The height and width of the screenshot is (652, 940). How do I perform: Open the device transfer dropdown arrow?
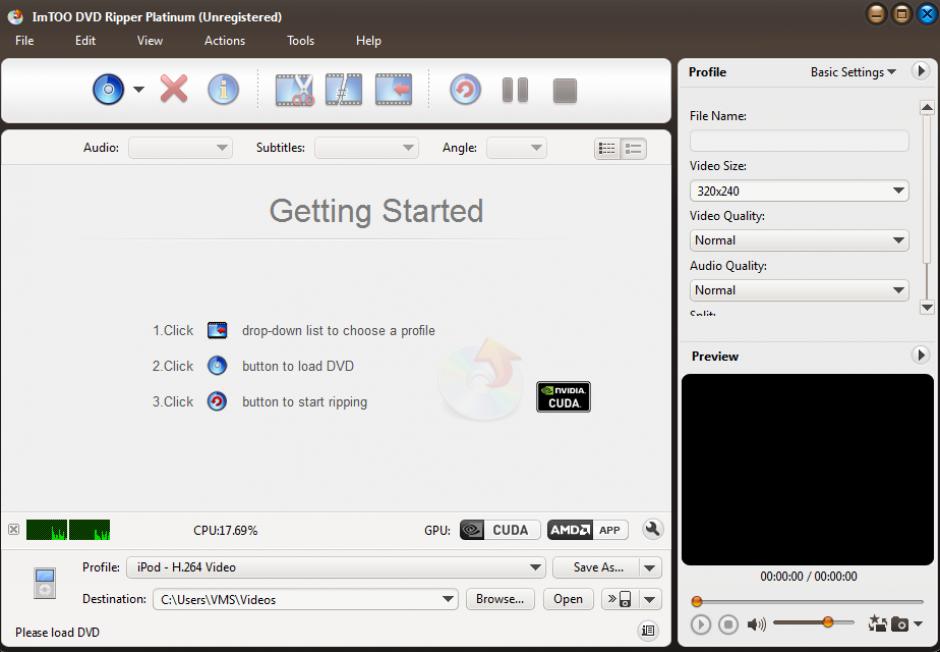tap(650, 599)
